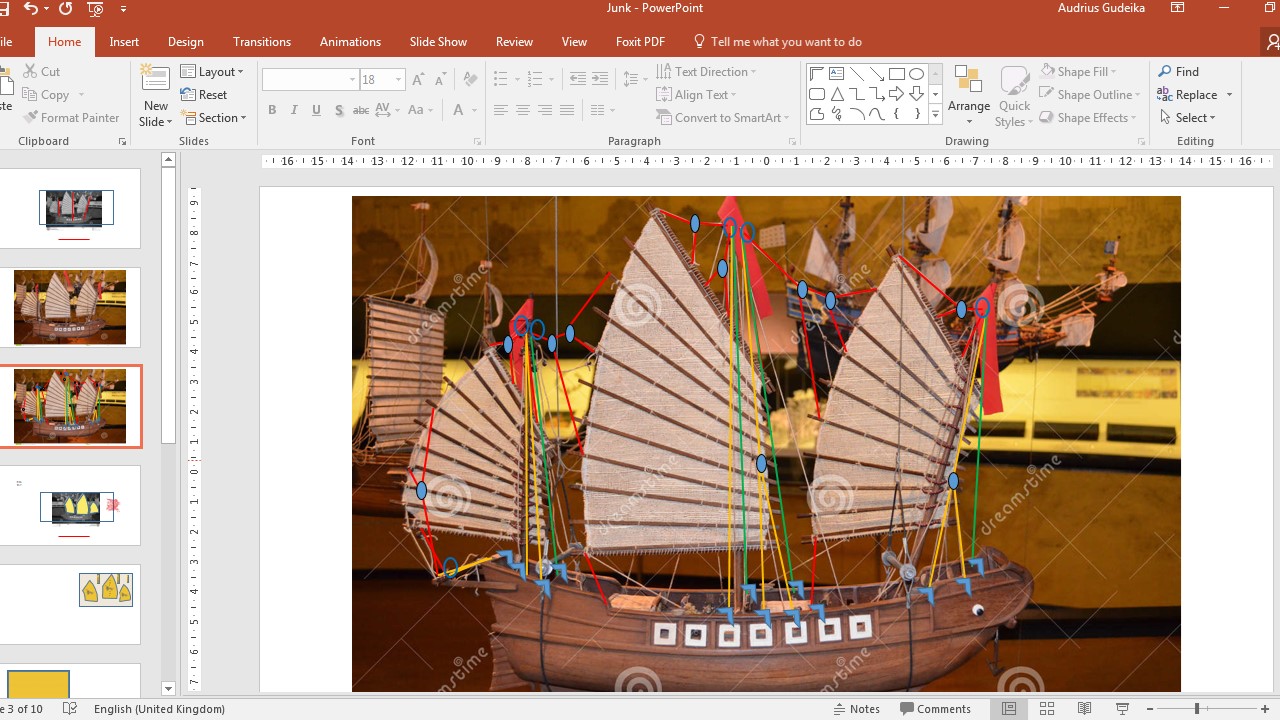Toggle text Shadow
1280x720 pixels.
[339, 111]
